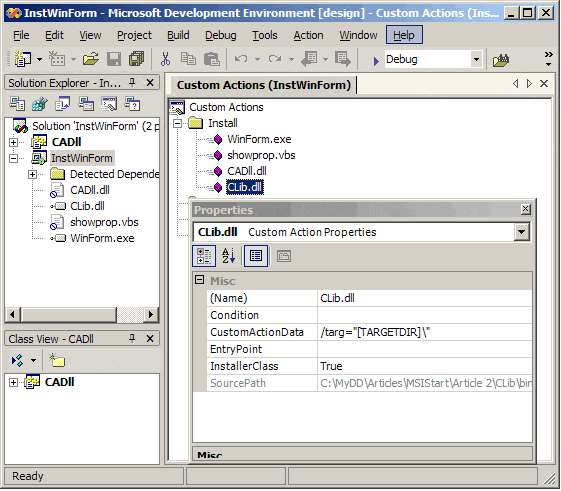Switch Properties grid to Categorized view

pos(204,256)
